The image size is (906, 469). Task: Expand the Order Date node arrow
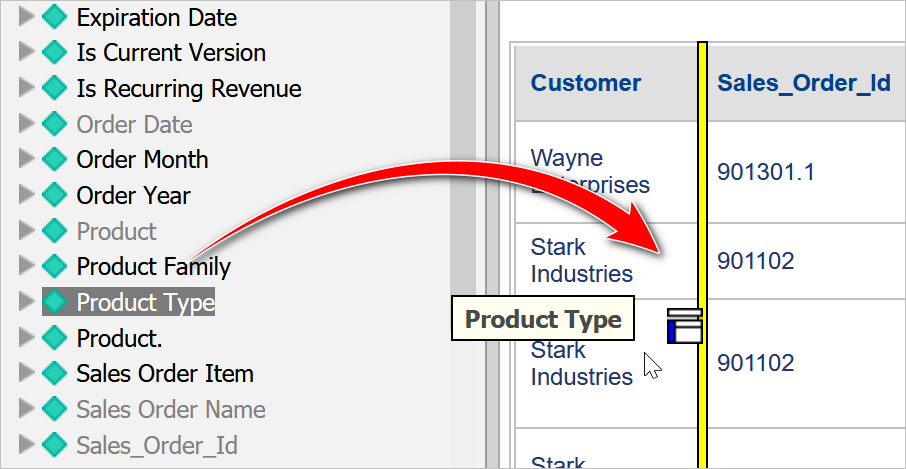(26, 124)
